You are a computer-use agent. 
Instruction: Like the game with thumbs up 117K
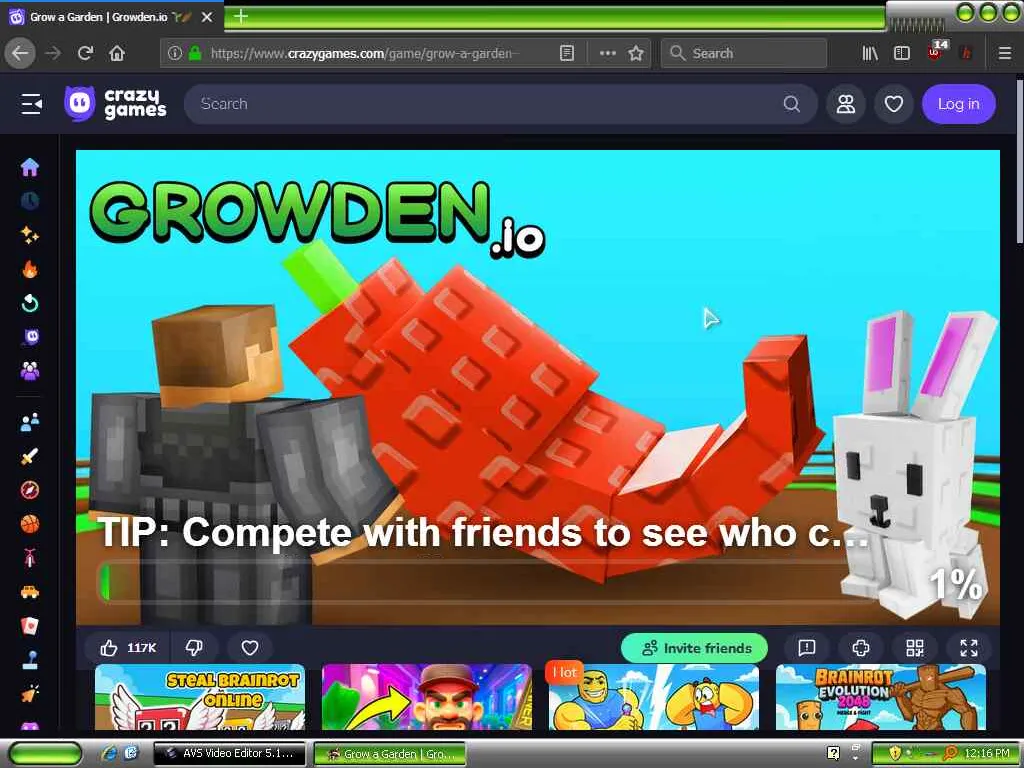[x=128, y=648]
